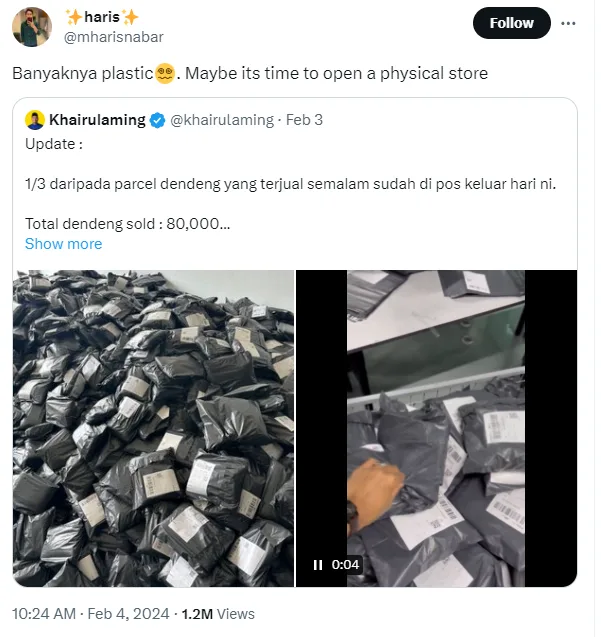Image resolution: width=601 pixels, height=637 pixels.
Task: Click the blue verified badge
Action: click(157, 120)
